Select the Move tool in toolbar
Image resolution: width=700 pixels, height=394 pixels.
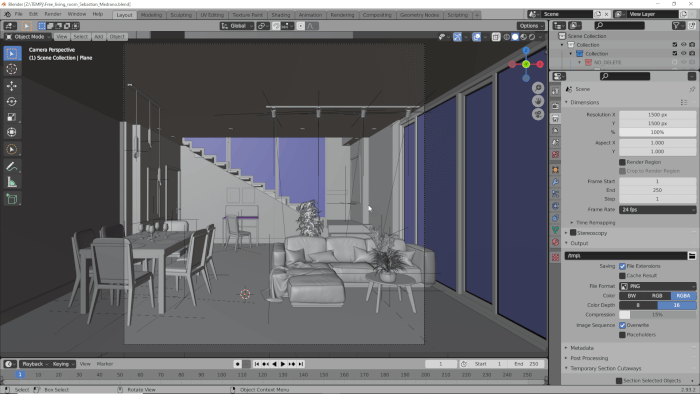12,86
